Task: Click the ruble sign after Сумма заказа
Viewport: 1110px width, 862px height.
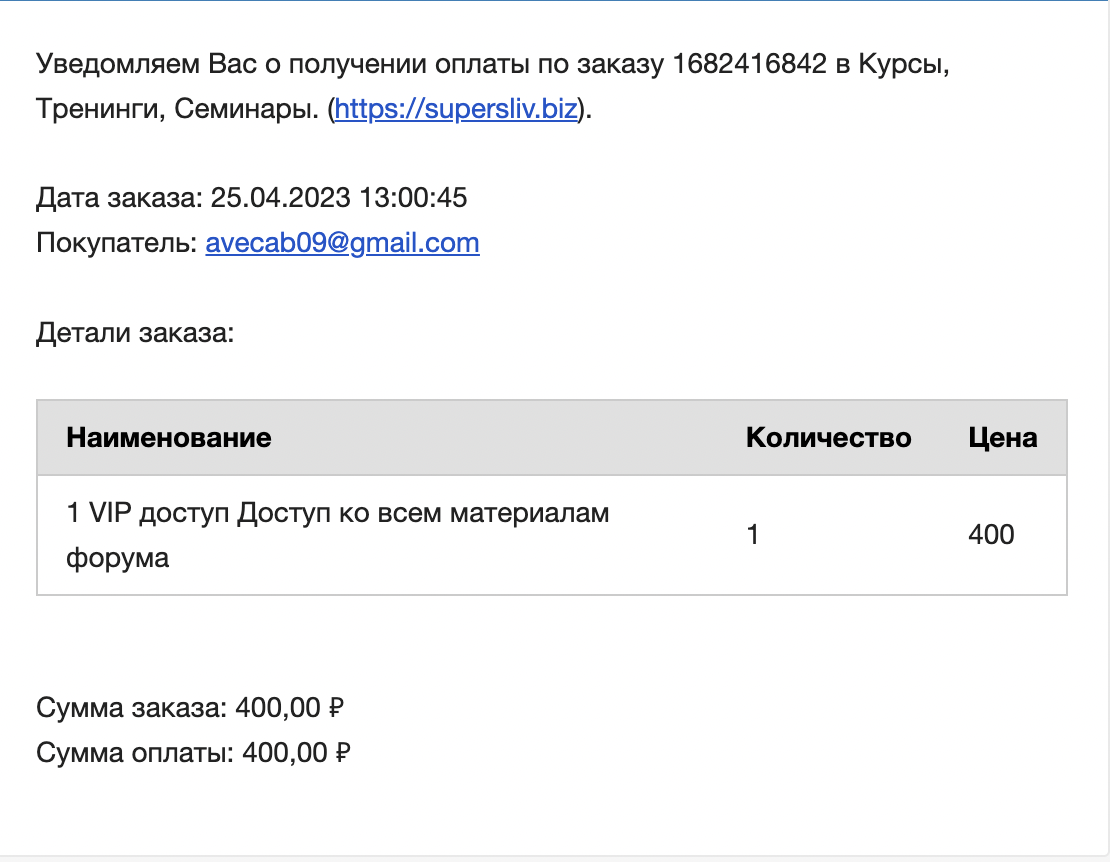Action: point(337,707)
